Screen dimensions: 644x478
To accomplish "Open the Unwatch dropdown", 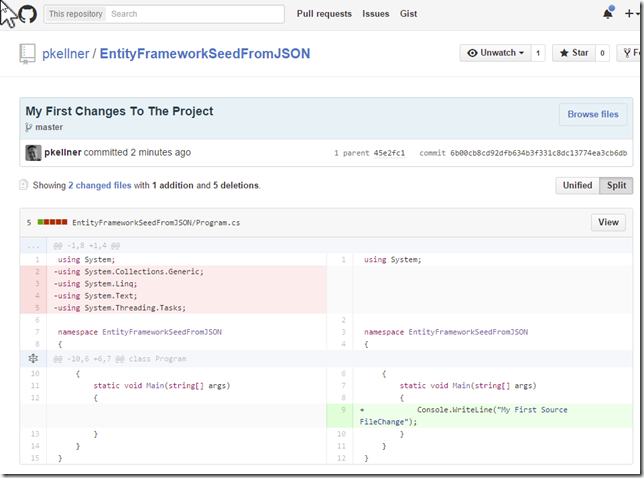I will [495, 53].
